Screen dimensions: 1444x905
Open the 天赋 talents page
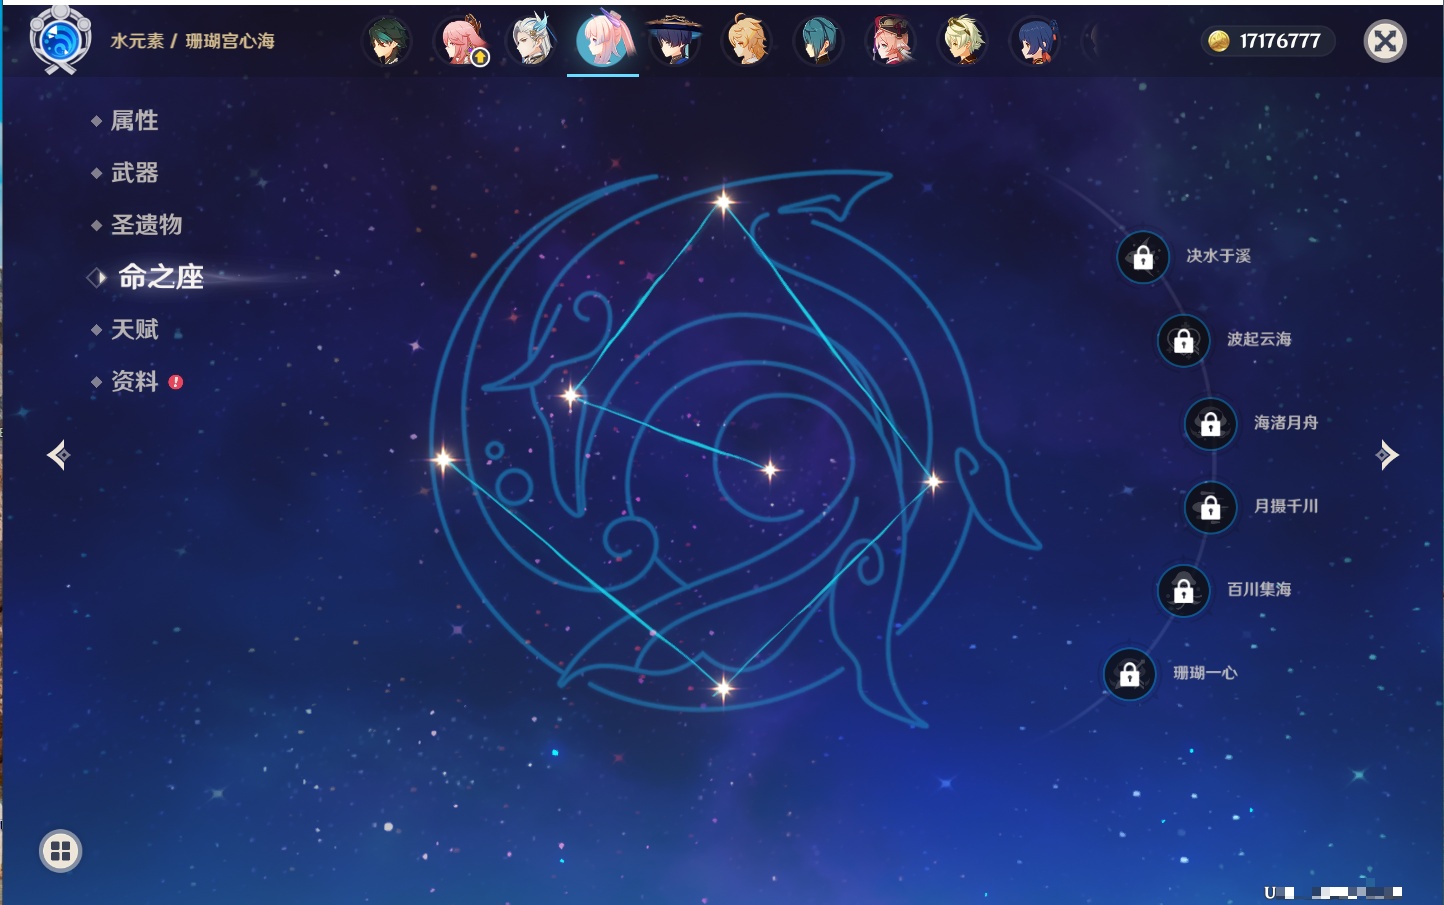point(134,329)
